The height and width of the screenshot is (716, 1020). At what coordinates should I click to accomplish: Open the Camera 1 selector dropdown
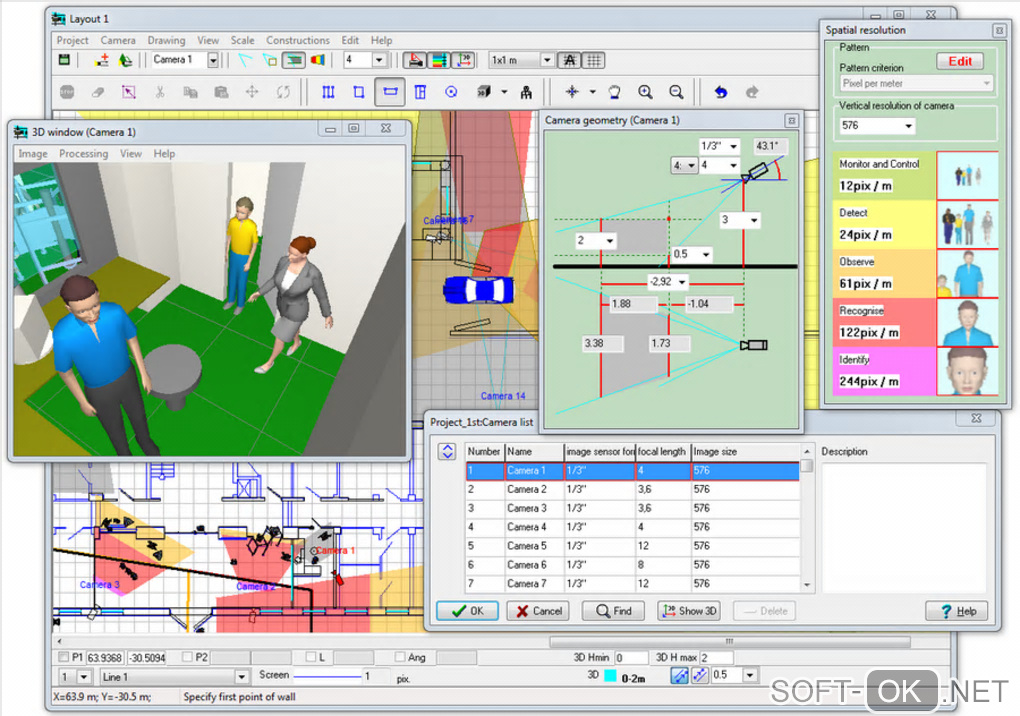pyautogui.click(x=213, y=60)
